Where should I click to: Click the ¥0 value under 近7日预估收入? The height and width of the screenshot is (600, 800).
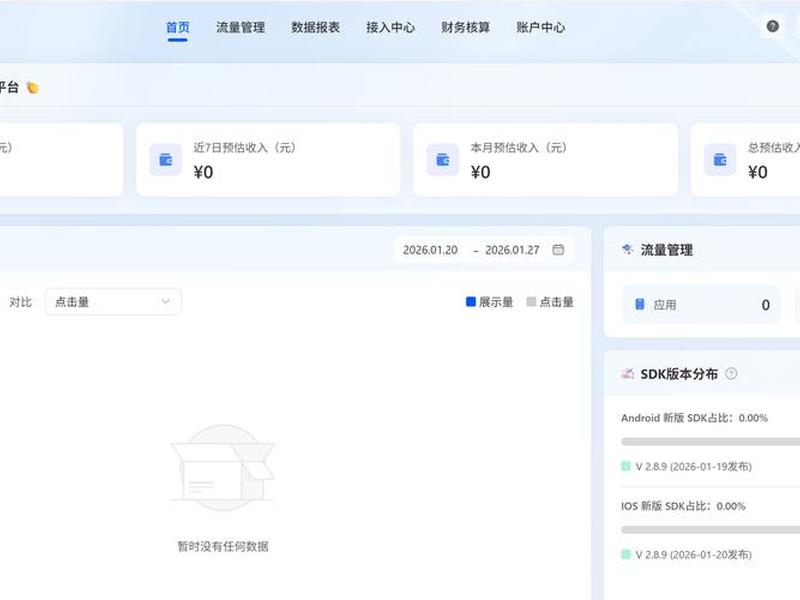[x=203, y=172]
